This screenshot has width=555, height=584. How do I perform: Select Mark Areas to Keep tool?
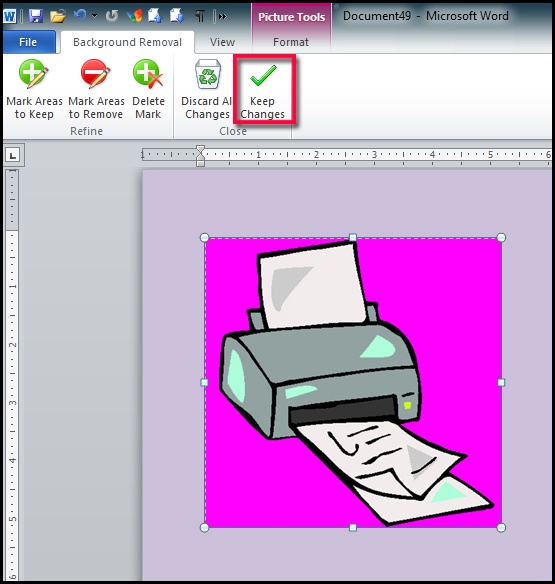(x=34, y=89)
